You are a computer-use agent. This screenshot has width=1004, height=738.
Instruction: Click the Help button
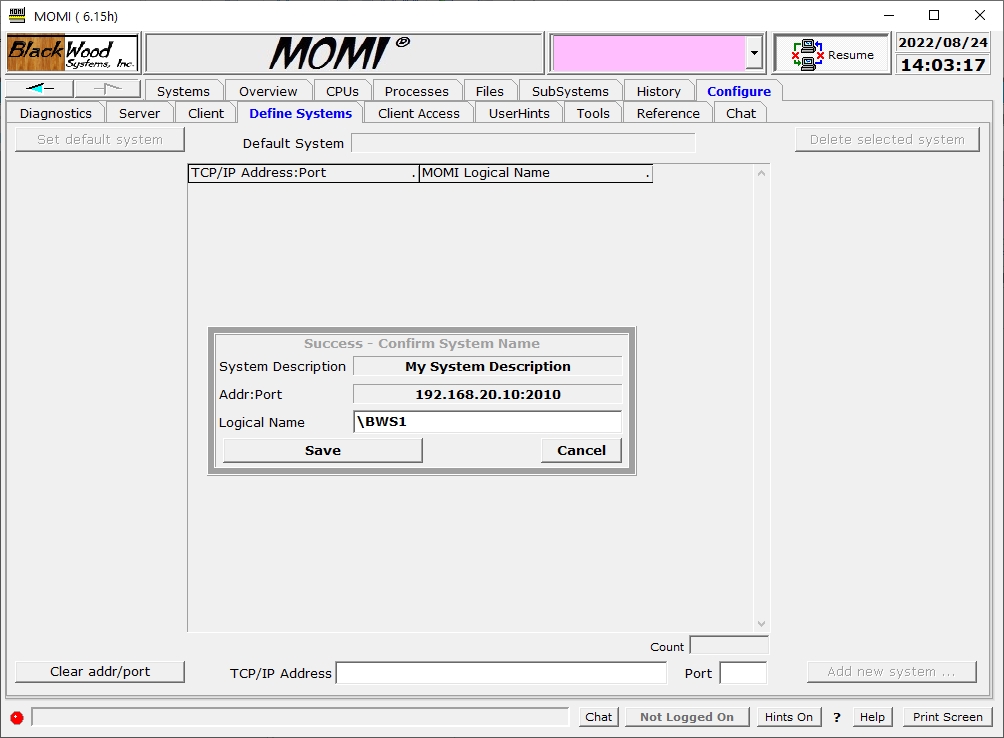pos(872,717)
